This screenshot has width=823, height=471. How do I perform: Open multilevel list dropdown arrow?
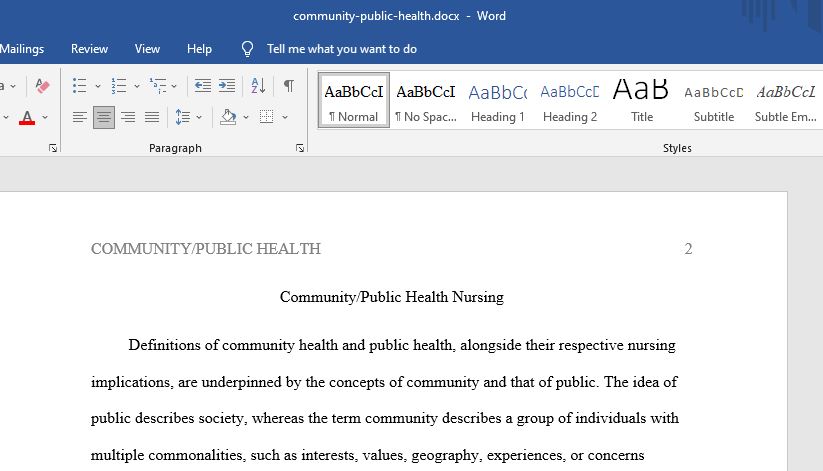(174, 86)
